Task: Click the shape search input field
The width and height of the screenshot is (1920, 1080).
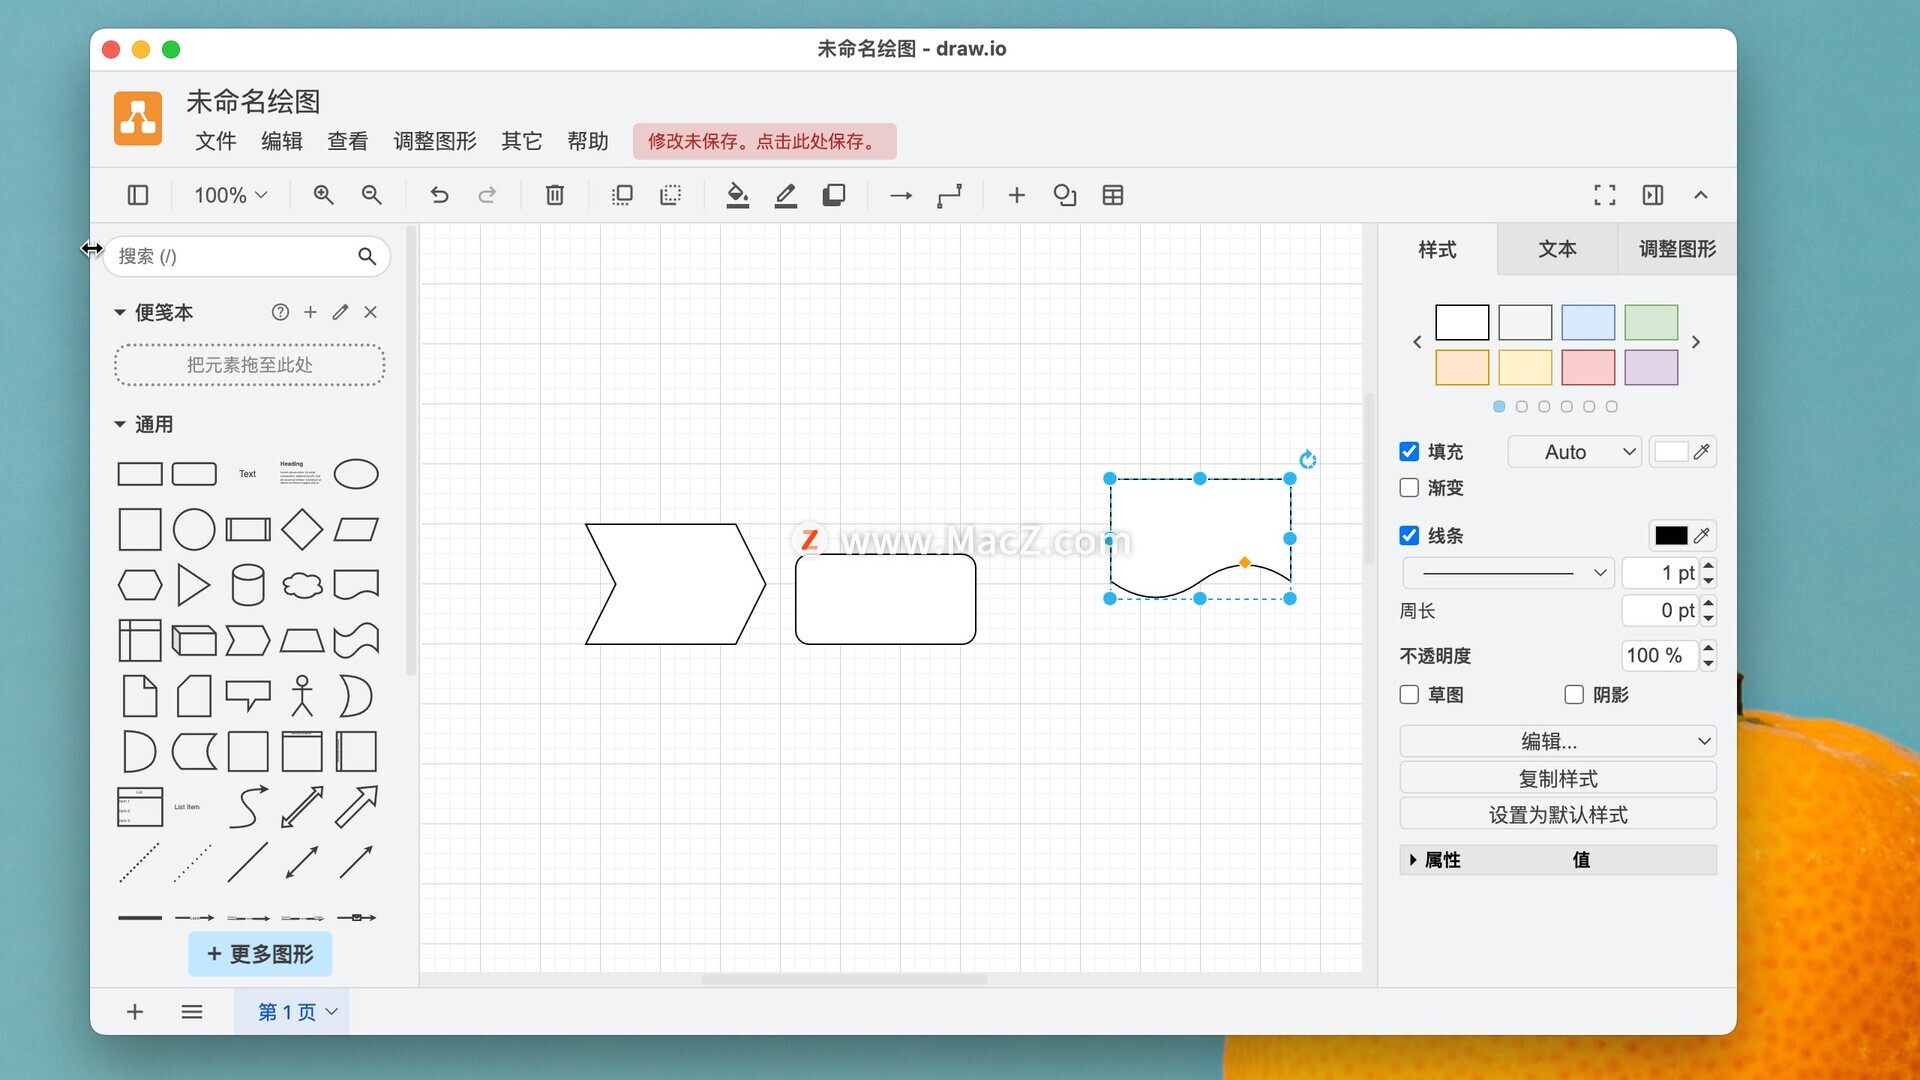Action: click(x=246, y=256)
